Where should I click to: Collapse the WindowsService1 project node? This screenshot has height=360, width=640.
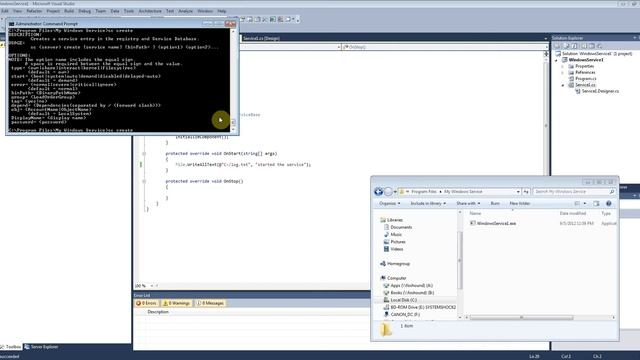click(556, 60)
